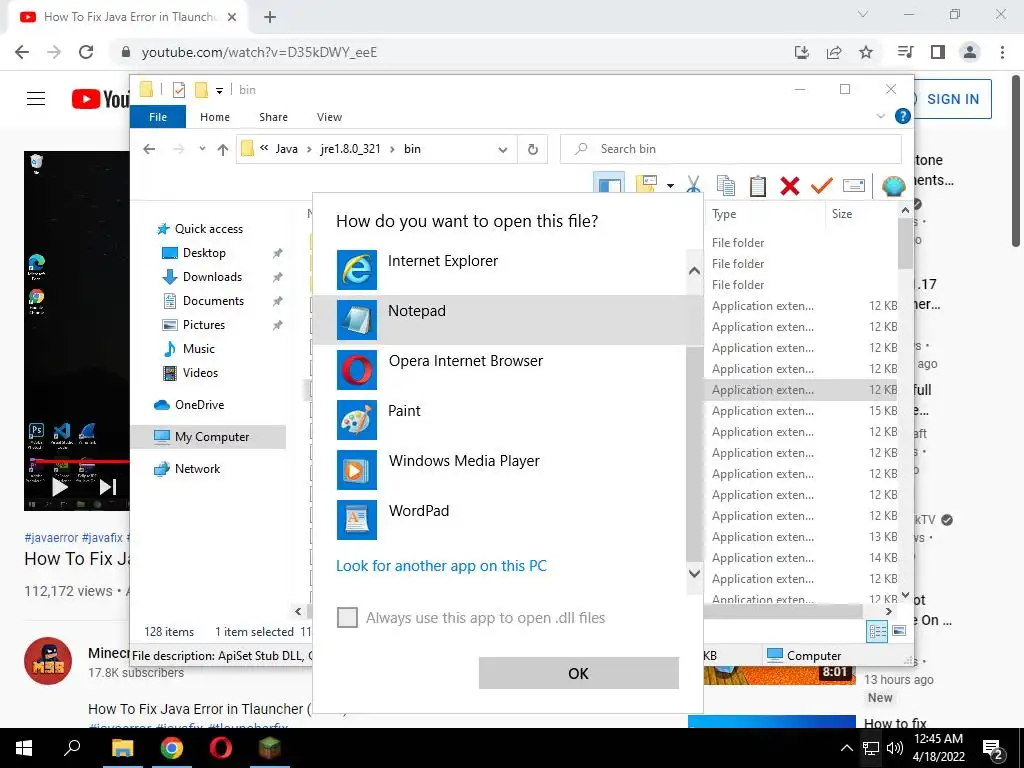The image size is (1024, 768).
Task: Skip to the next YouTube video
Action: [108, 487]
